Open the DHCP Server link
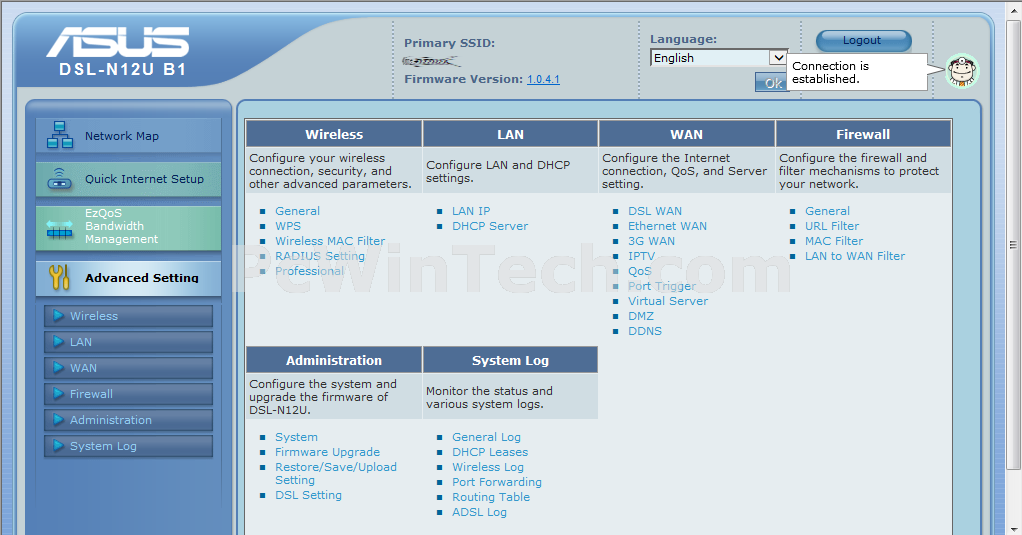 click(x=490, y=225)
